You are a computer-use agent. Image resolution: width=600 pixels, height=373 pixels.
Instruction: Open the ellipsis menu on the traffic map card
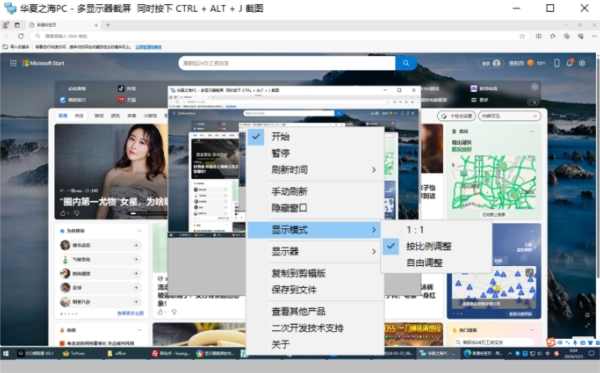click(532, 131)
